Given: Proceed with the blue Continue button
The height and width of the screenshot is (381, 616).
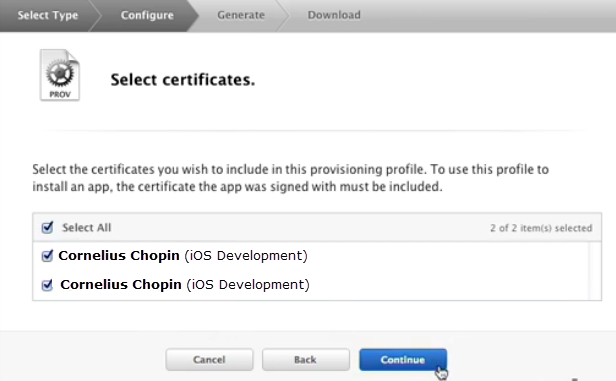Looking at the screenshot, I should click(403, 359).
